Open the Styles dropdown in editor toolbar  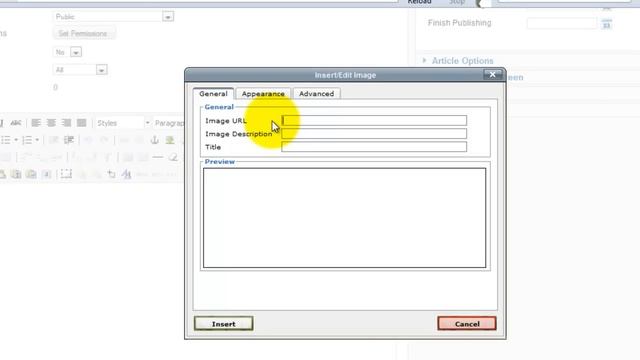pyautogui.click(x=122, y=123)
